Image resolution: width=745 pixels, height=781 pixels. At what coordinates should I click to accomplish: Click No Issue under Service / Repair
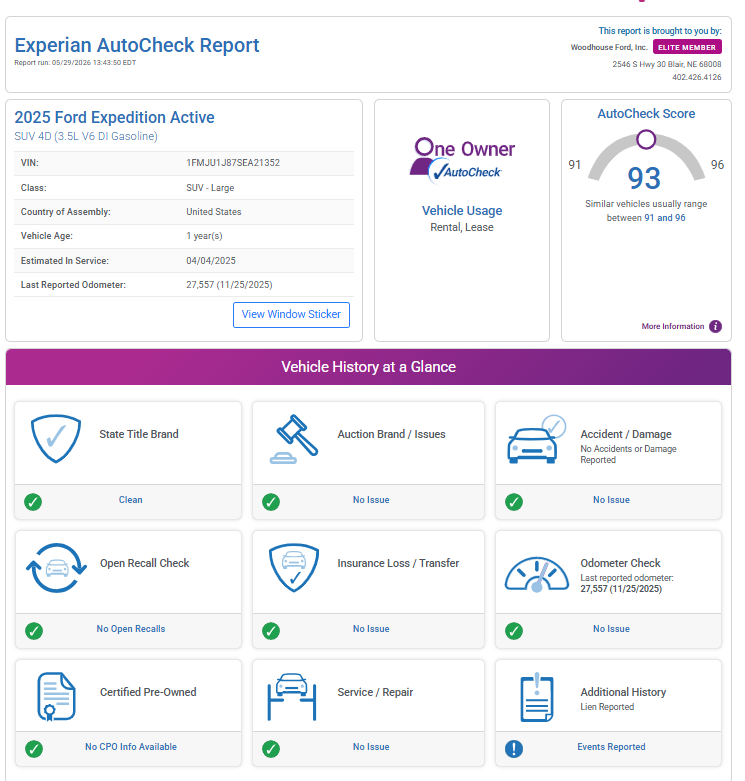pyautogui.click(x=371, y=747)
